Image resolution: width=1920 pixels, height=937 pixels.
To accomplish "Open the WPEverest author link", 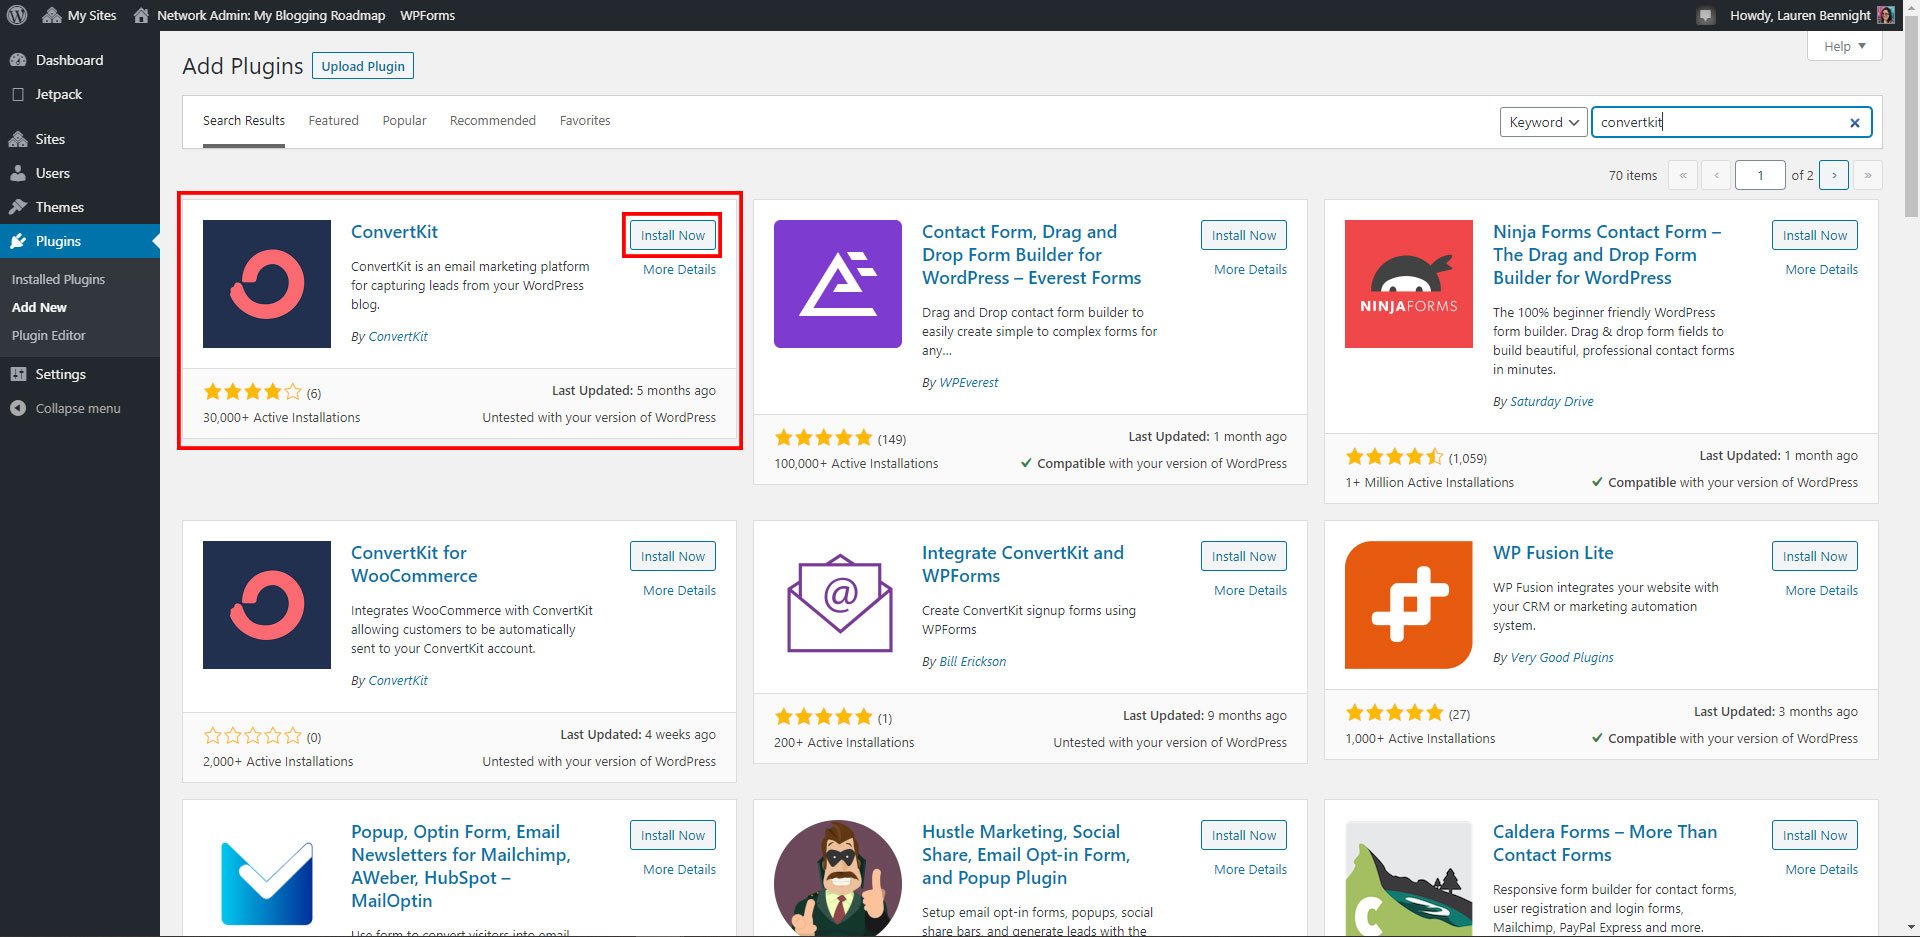I will tap(969, 382).
